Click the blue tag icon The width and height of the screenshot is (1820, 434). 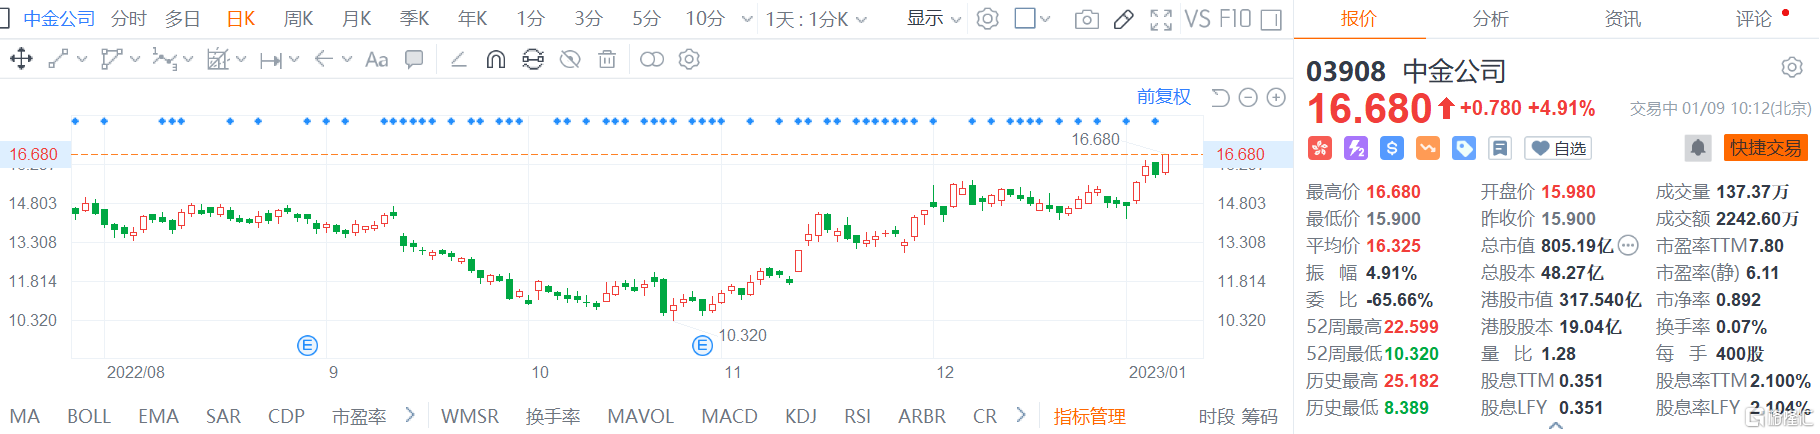pos(1464,149)
